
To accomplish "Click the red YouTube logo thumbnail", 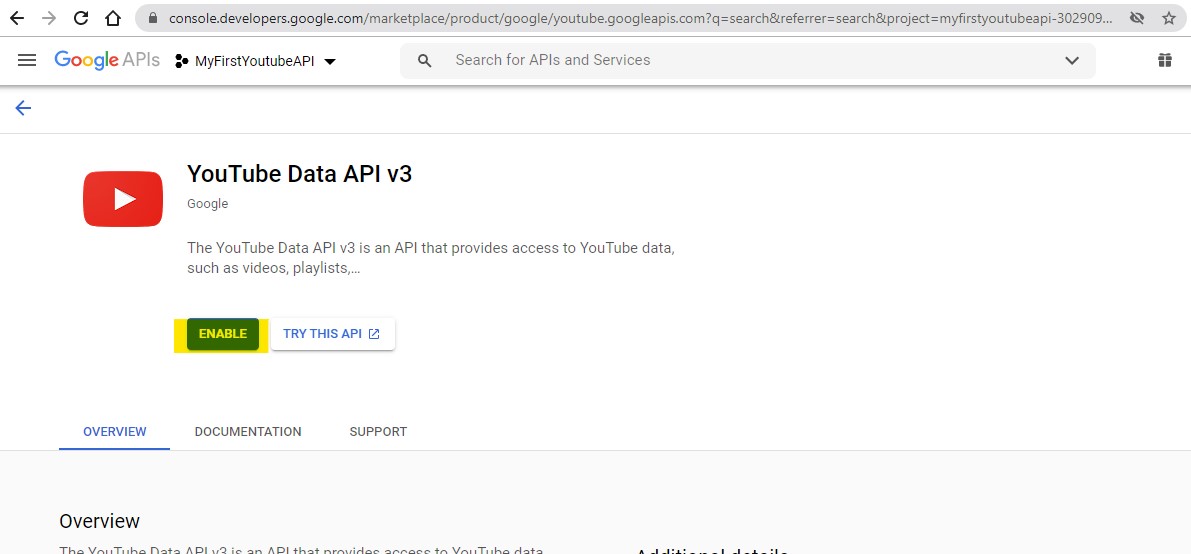I will [x=123, y=199].
